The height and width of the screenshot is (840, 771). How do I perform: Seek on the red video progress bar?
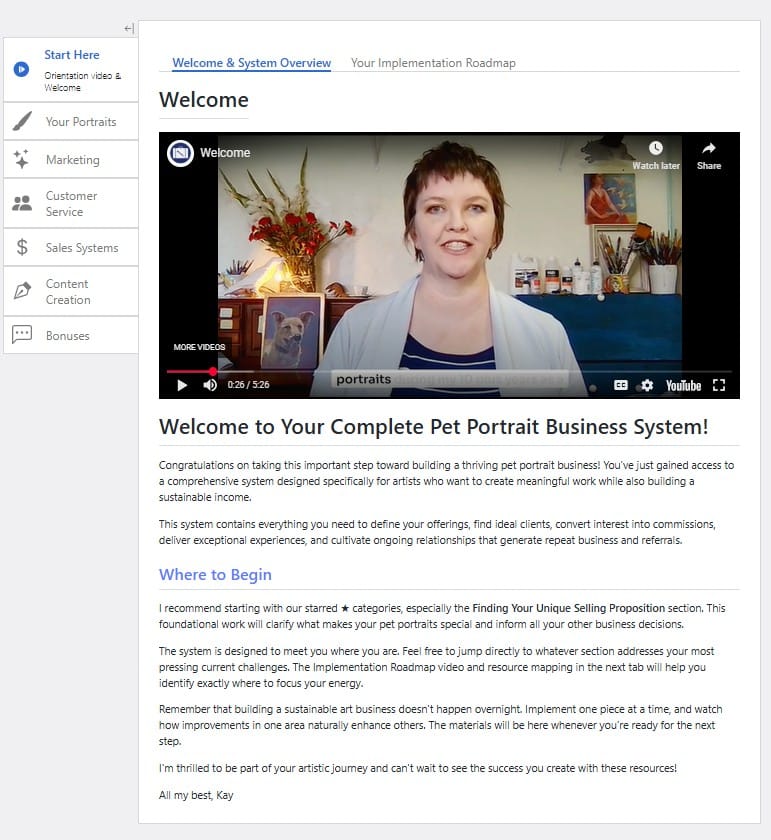449,371
